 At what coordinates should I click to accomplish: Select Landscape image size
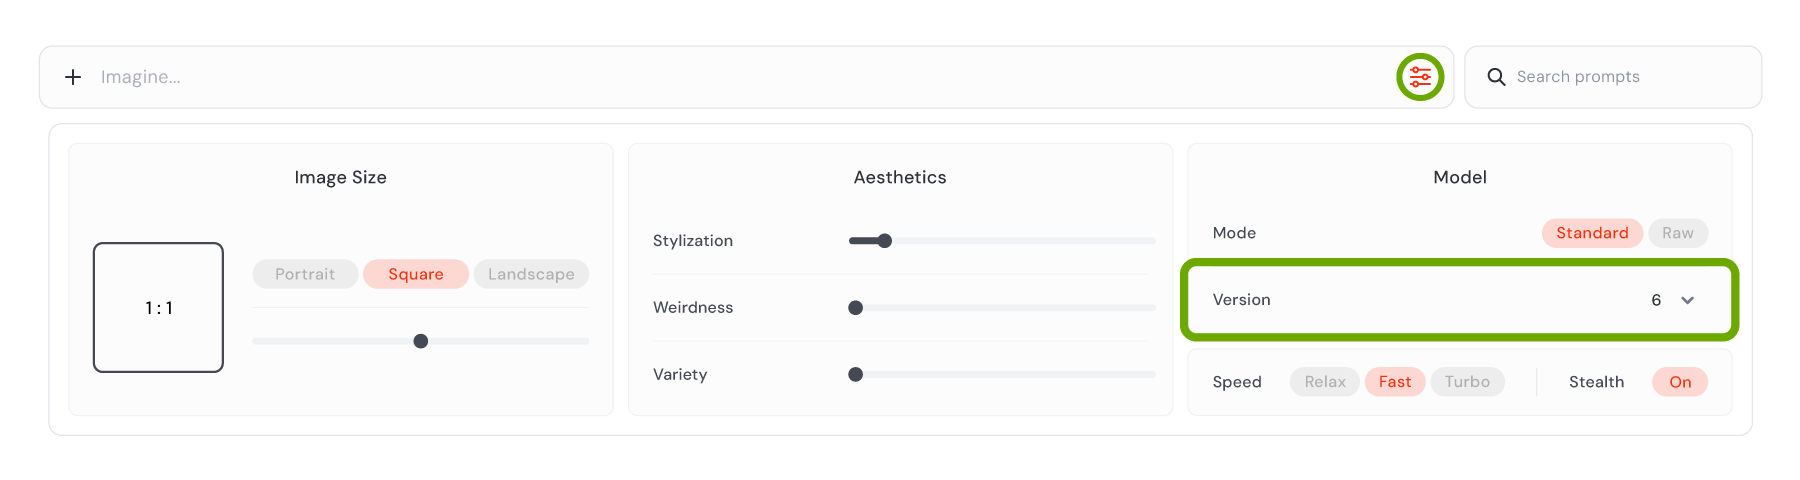531,274
